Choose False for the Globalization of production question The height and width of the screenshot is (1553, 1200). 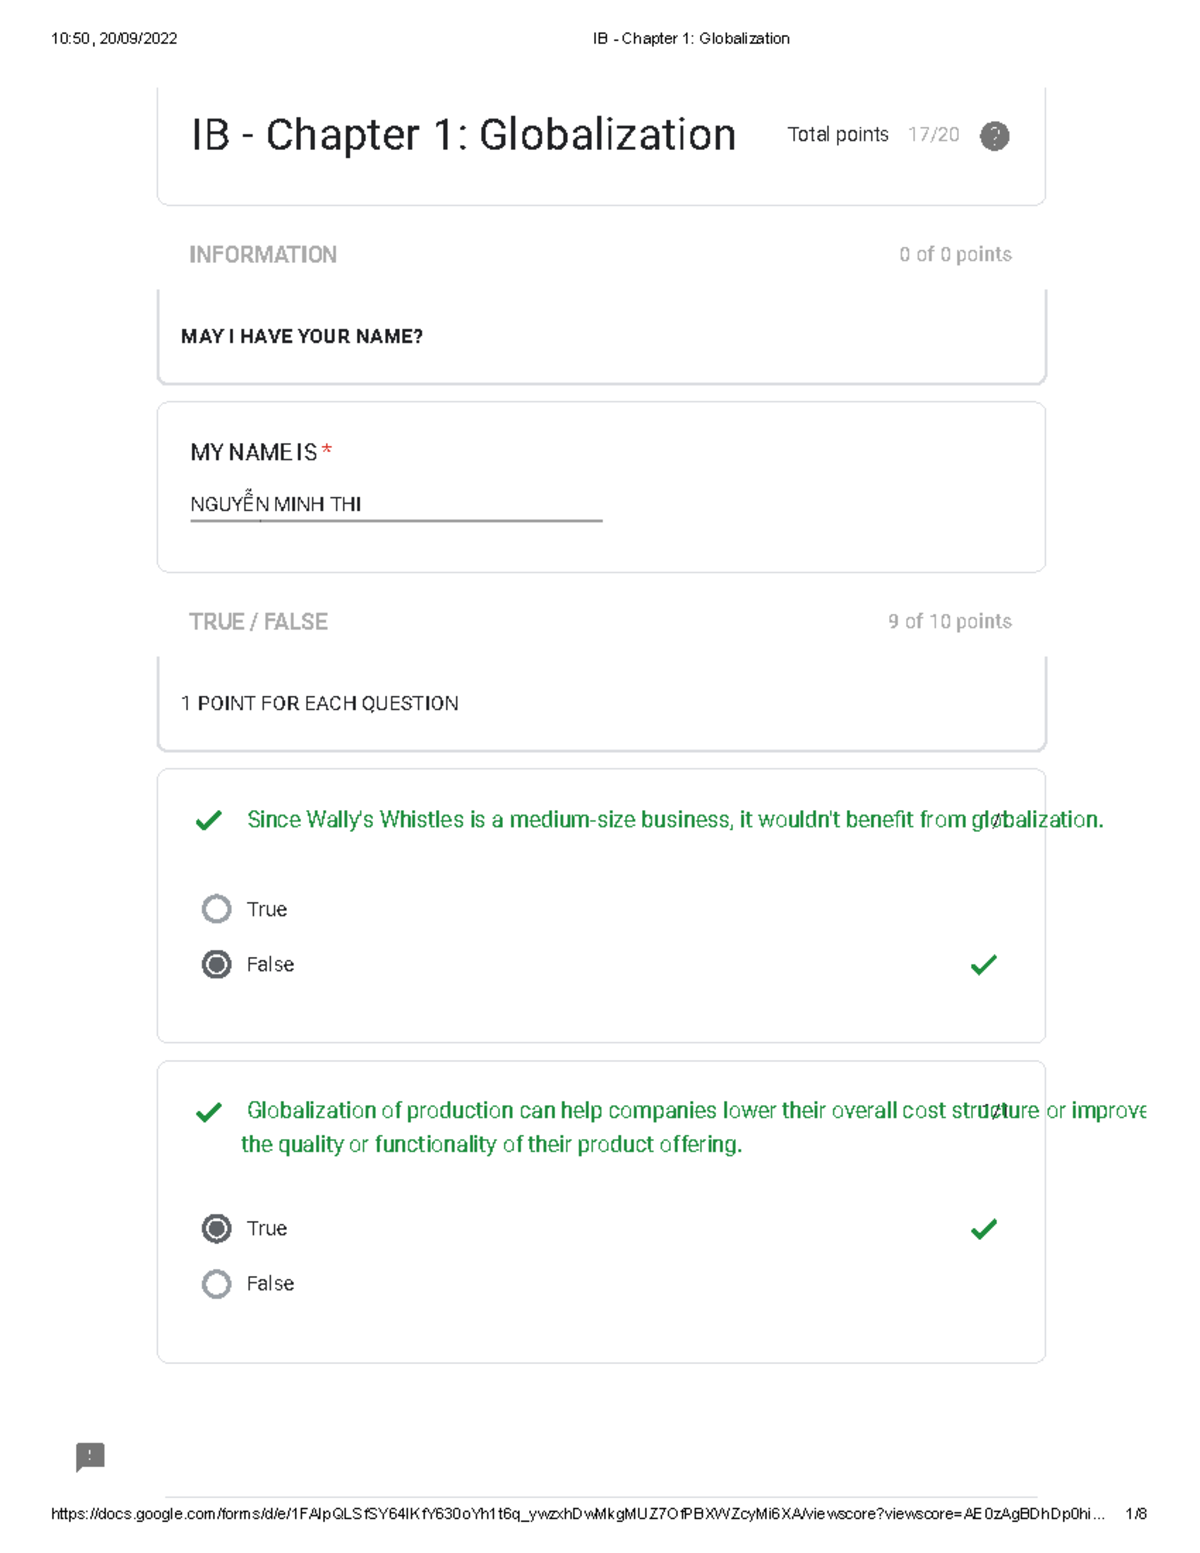pos(217,1284)
